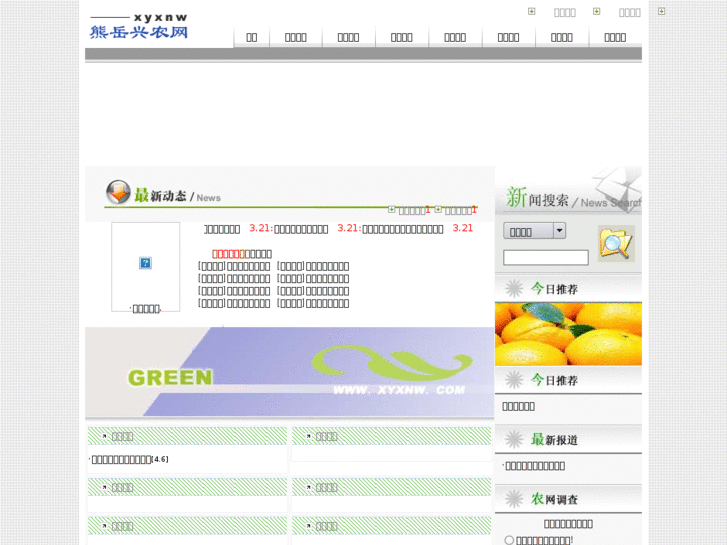Screen dimensions: 727x545
Task: Click the plus icon between the two header links
Action: click(x=596, y=11)
